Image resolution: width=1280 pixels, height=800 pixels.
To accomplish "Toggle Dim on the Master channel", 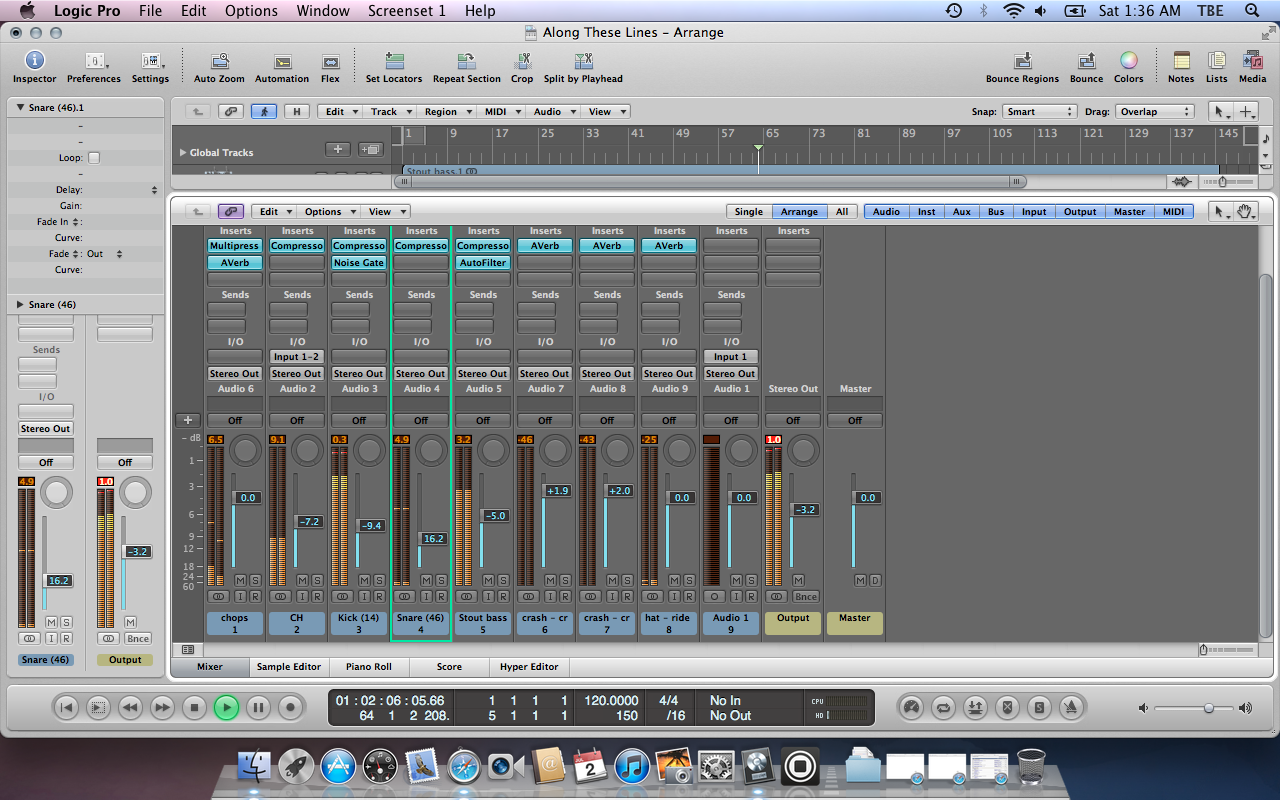I will (875, 580).
